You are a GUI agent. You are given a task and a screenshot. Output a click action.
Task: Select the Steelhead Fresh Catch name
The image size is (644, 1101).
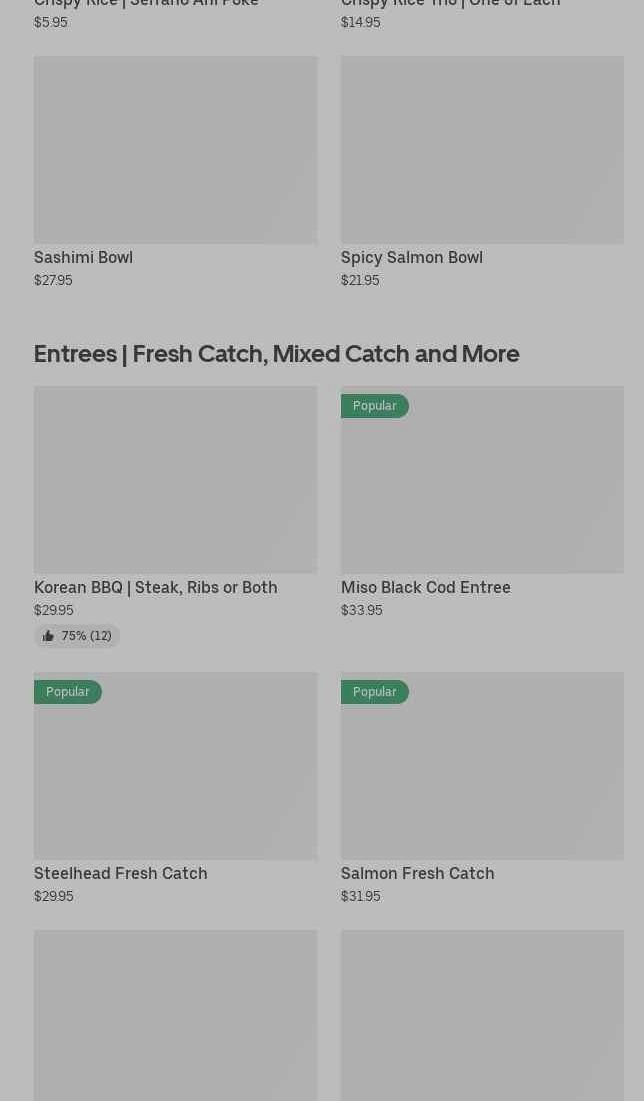pyautogui.click(x=121, y=873)
